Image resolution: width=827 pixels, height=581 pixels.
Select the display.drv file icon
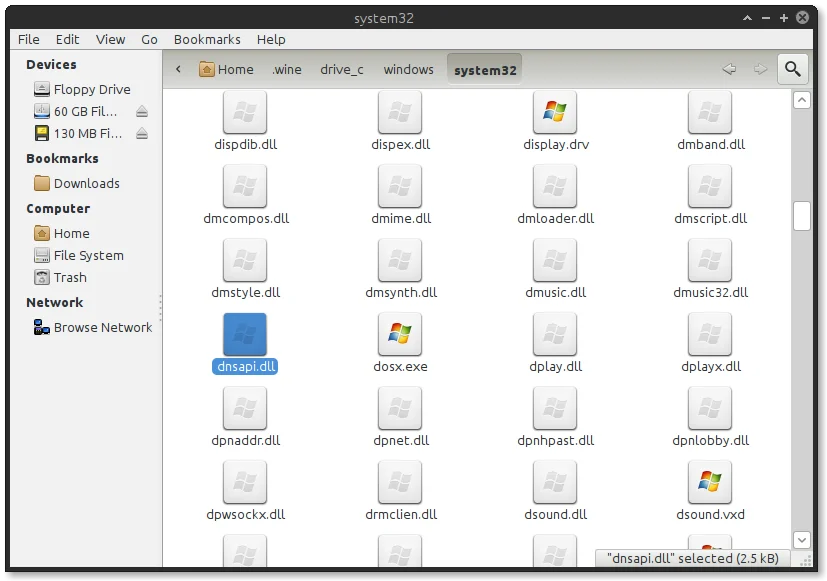coord(555,112)
